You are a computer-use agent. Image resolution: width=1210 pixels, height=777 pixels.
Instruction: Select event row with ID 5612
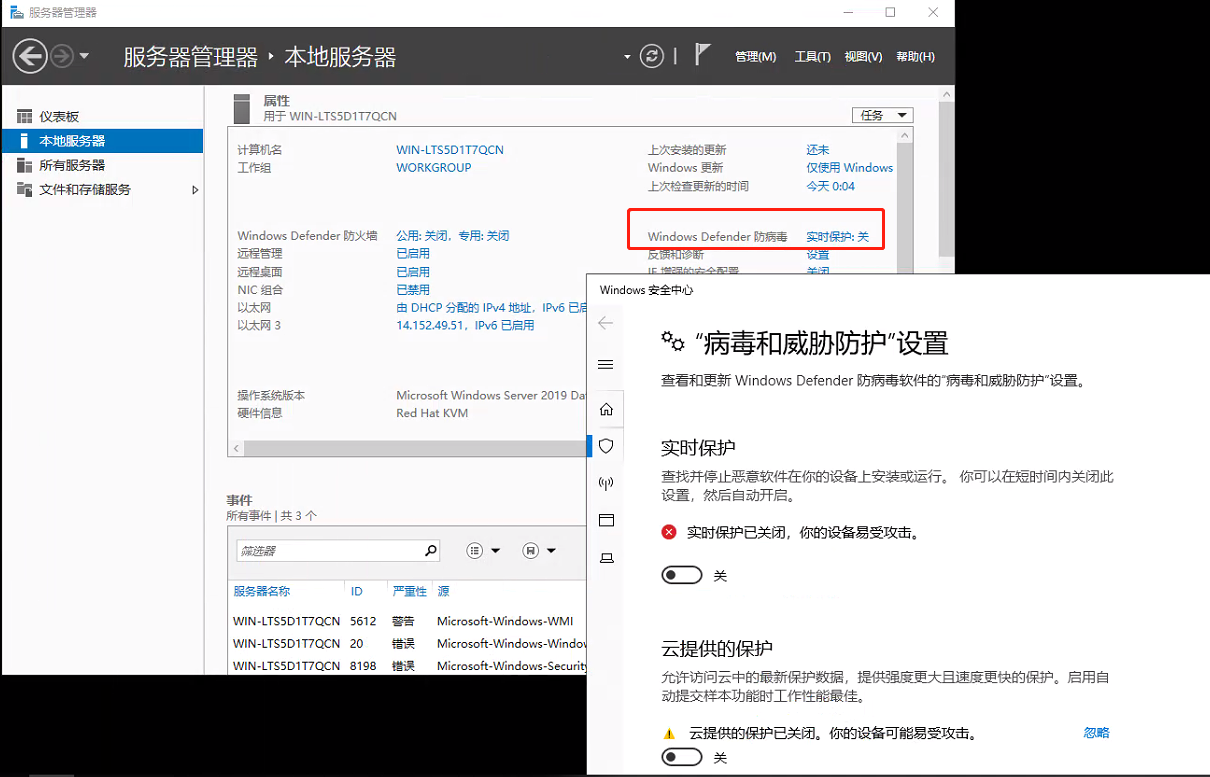[407, 621]
